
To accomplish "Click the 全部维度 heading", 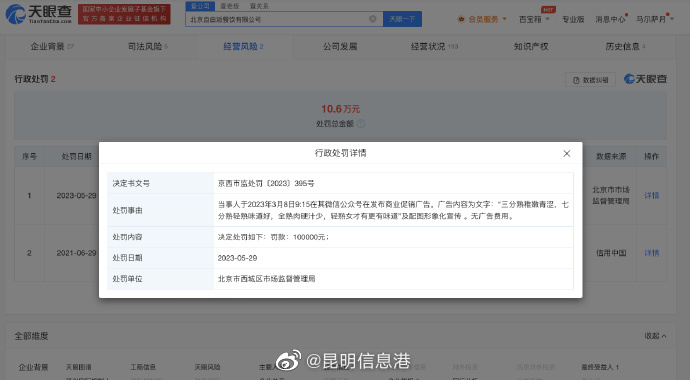I will [x=31, y=336].
